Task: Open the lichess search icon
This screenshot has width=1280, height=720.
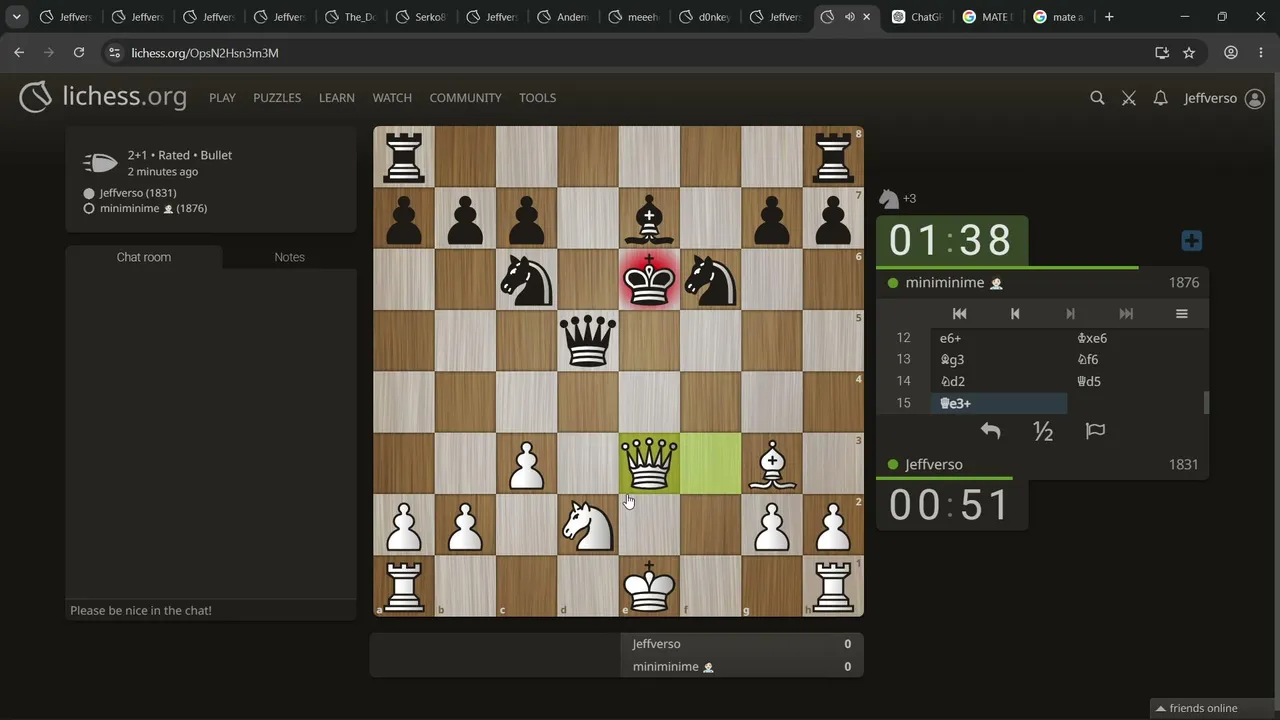Action: [x=1097, y=98]
